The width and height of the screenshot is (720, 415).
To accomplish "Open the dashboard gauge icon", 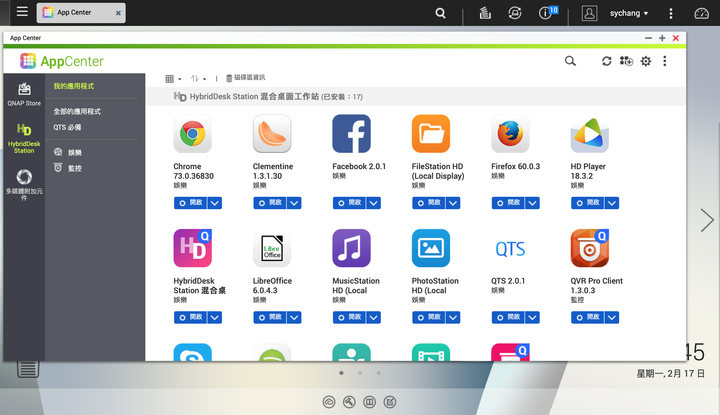I will click(701, 13).
